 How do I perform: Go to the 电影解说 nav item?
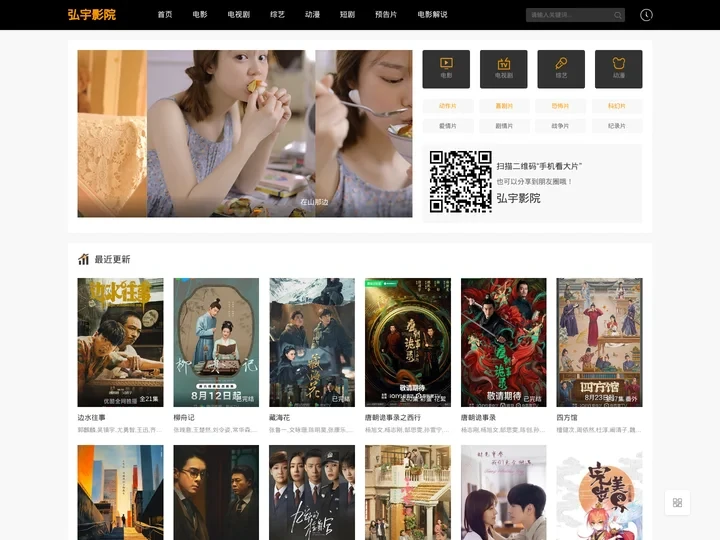point(432,15)
